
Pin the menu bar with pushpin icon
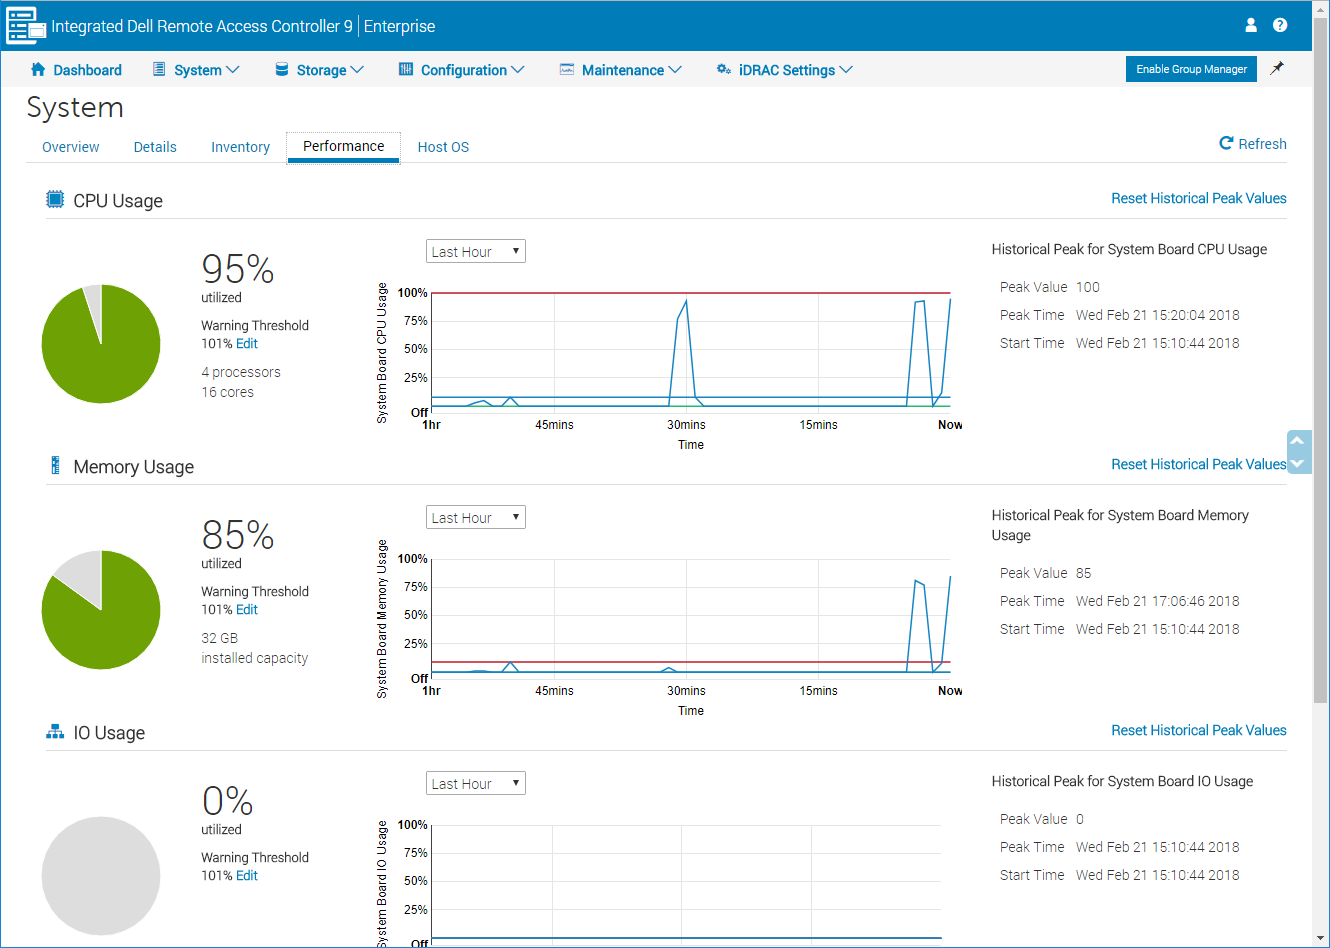(x=1277, y=68)
